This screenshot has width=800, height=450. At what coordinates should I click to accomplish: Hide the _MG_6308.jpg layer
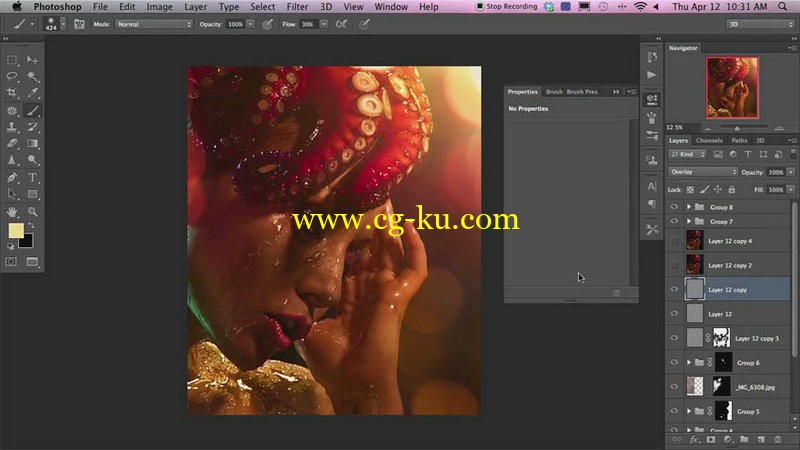click(674, 387)
